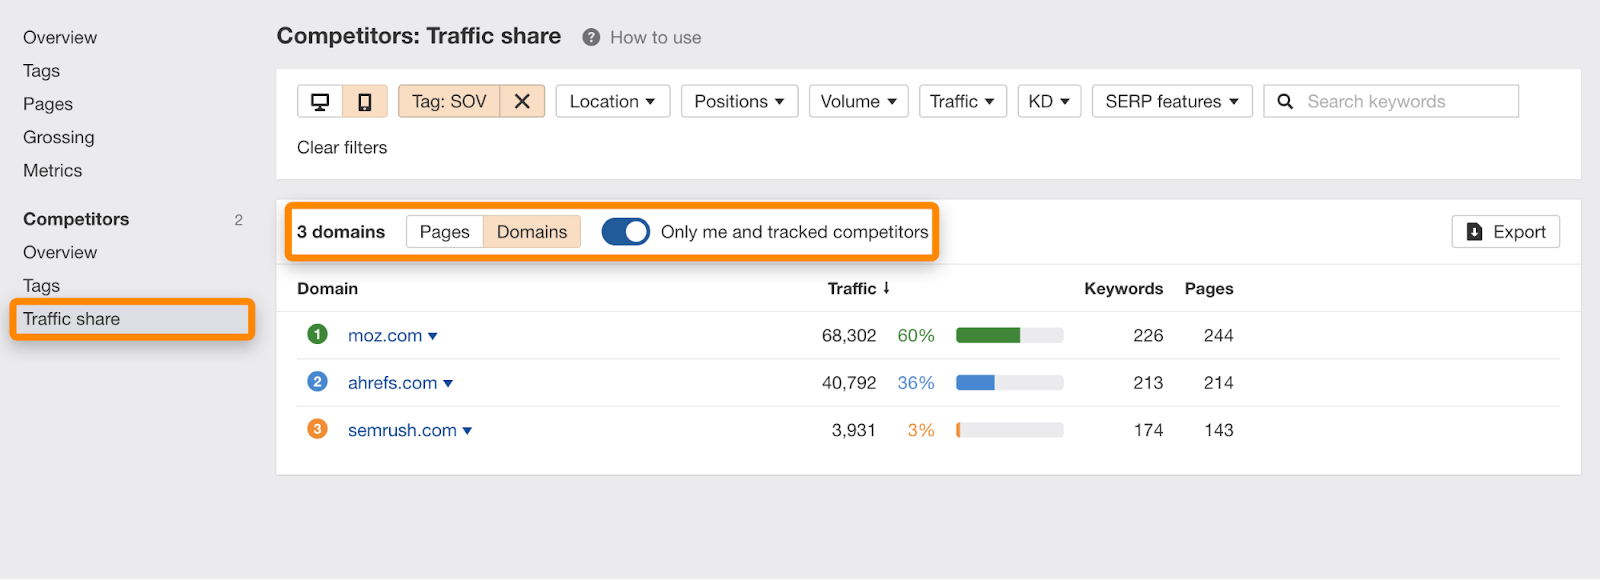The image size is (1600, 580).
Task: Open the Location filter dropdown
Action: [612, 101]
